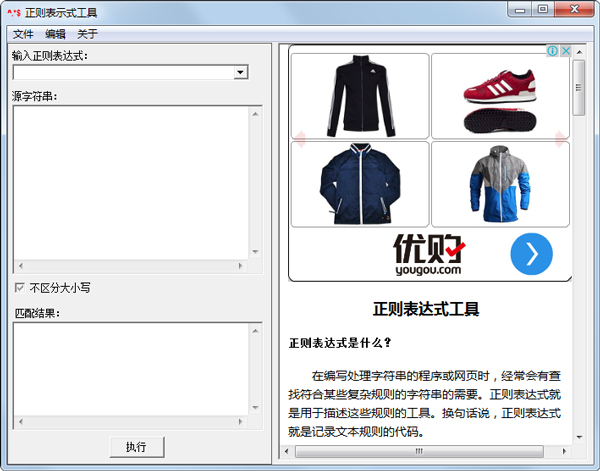Click the help pane scroll left arrow

tap(287, 451)
